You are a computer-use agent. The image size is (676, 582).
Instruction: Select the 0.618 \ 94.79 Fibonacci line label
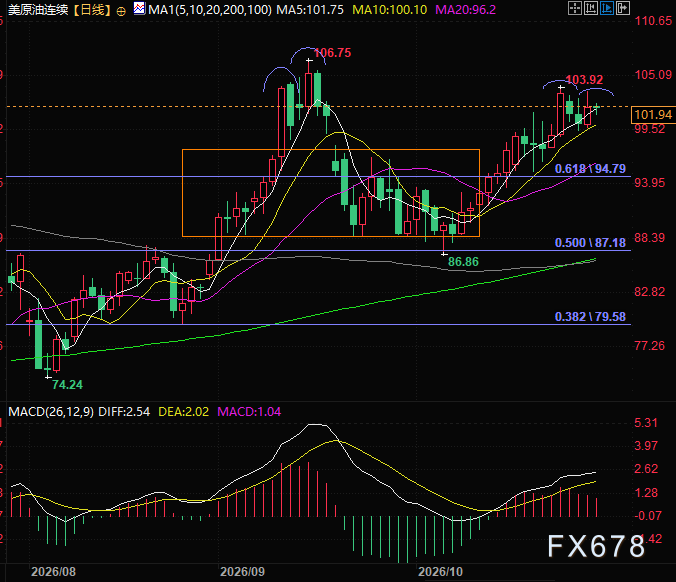pos(590,169)
